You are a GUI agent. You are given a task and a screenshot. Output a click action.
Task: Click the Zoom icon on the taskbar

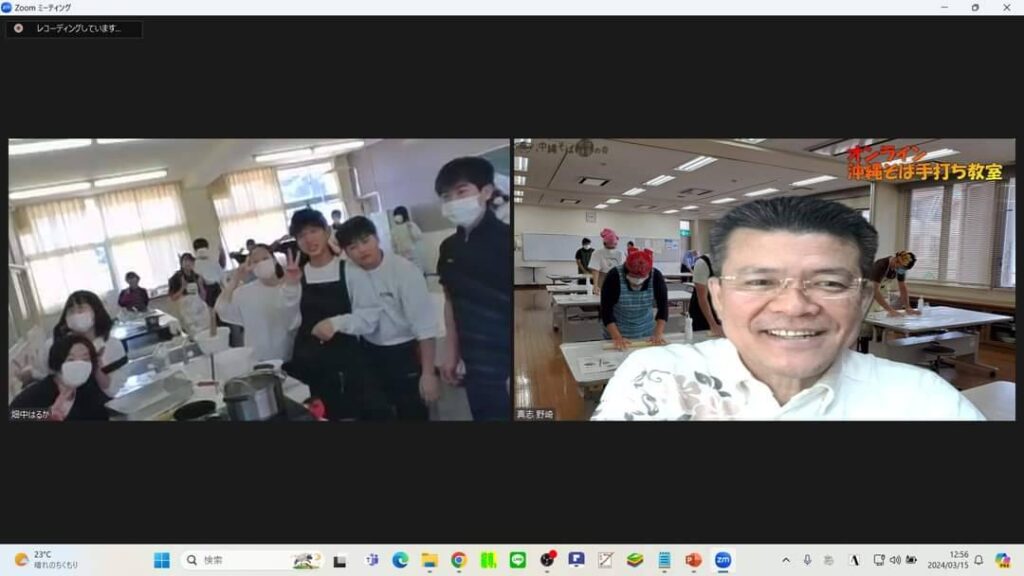click(722, 560)
